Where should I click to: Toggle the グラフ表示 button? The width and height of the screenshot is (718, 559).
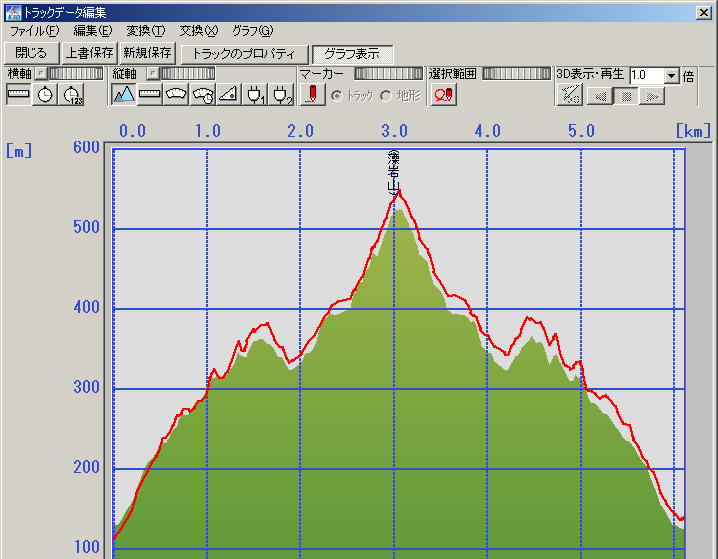pos(352,53)
